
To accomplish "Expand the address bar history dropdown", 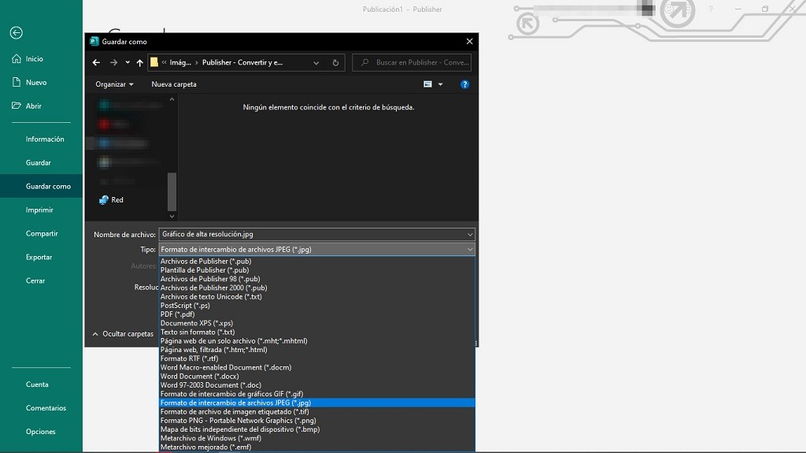I will (x=316, y=63).
